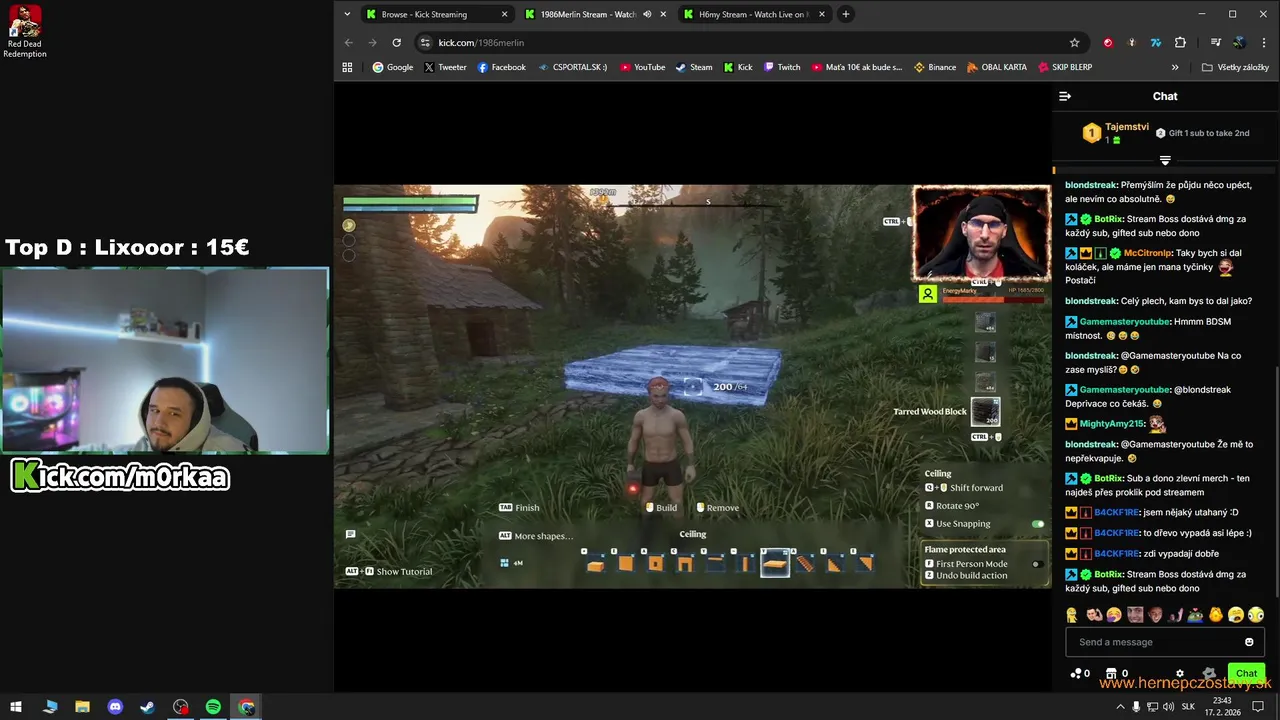This screenshot has height=720, width=1280.
Task: Open the chat settings gear icon
Action: [x=1180, y=674]
